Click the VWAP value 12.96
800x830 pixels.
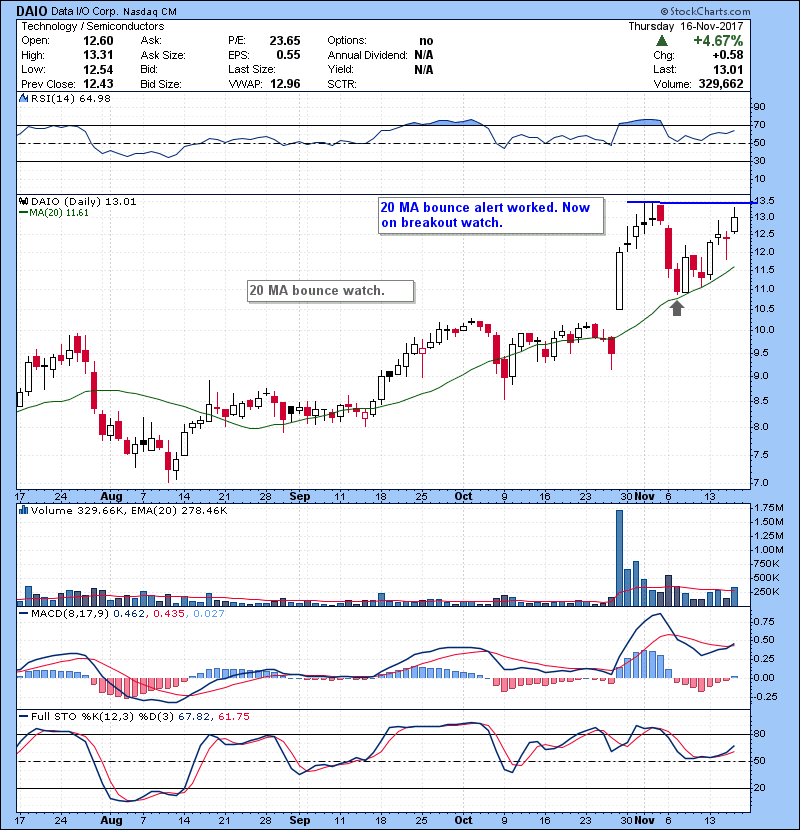pos(285,84)
